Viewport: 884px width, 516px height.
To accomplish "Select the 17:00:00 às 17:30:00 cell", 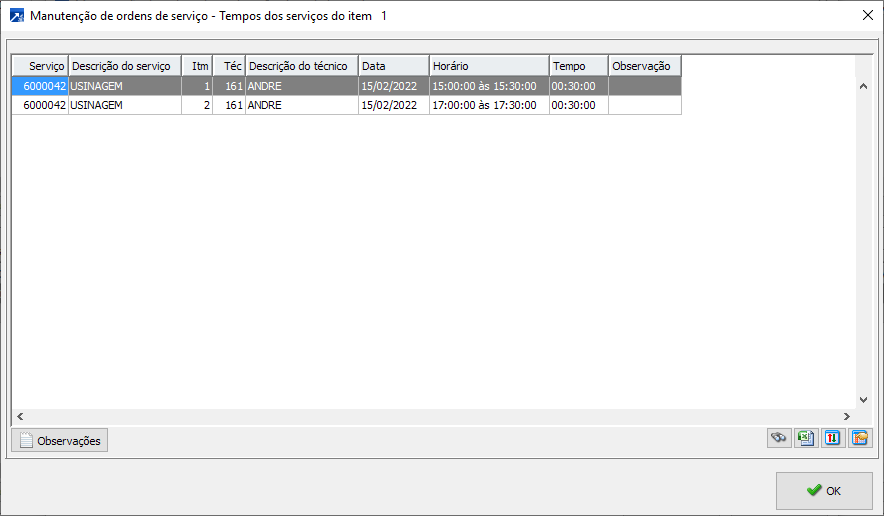I will (x=489, y=105).
